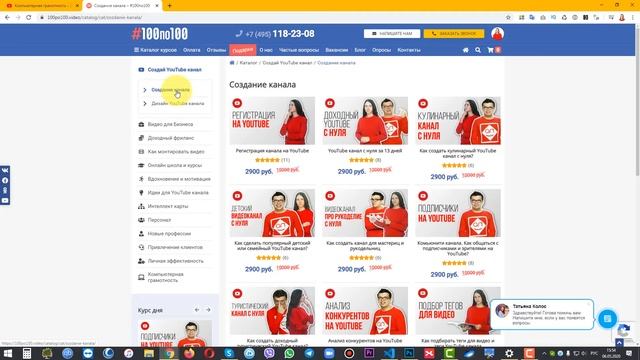The height and width of the screenshot is (360, 640).
Task: Open 'Доходный YouTube с нуля' course thumbnail
Action: [x=365, y=120]
